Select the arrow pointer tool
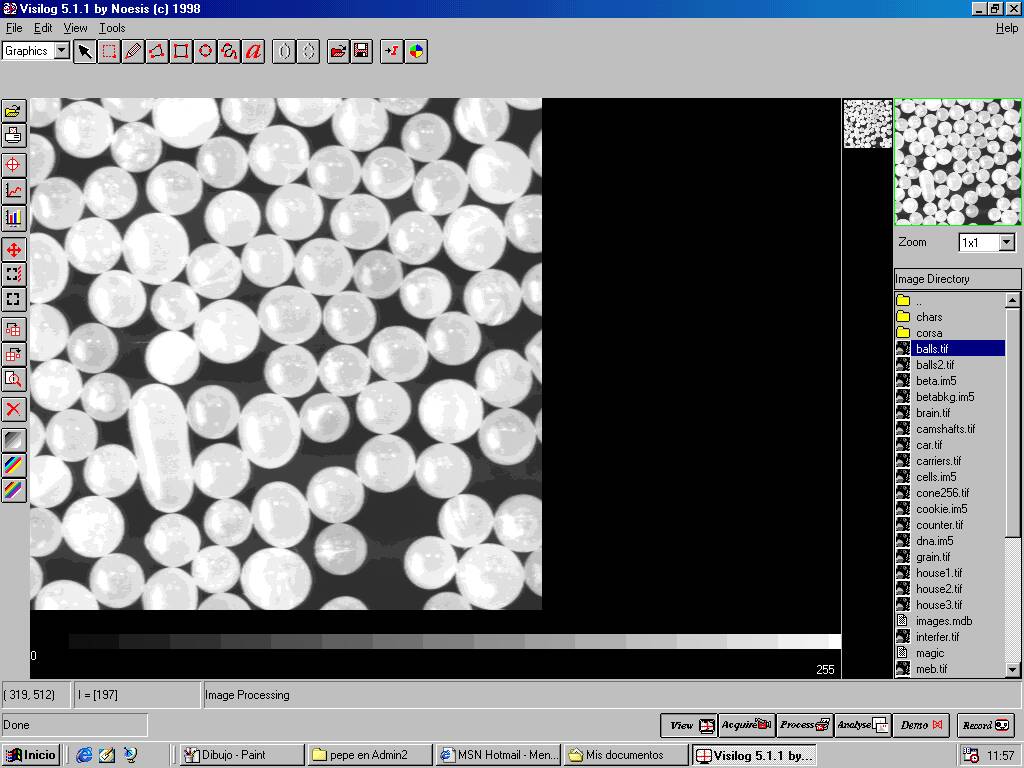 (x=85, y=51)
